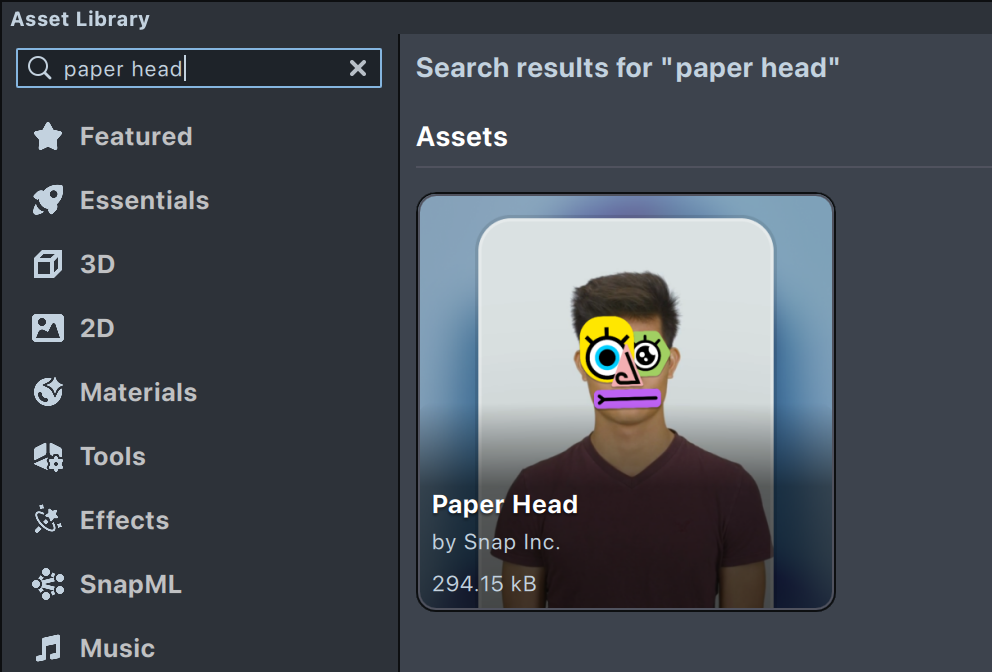
Task: Show the SnapML category
Action: (130, 584)
